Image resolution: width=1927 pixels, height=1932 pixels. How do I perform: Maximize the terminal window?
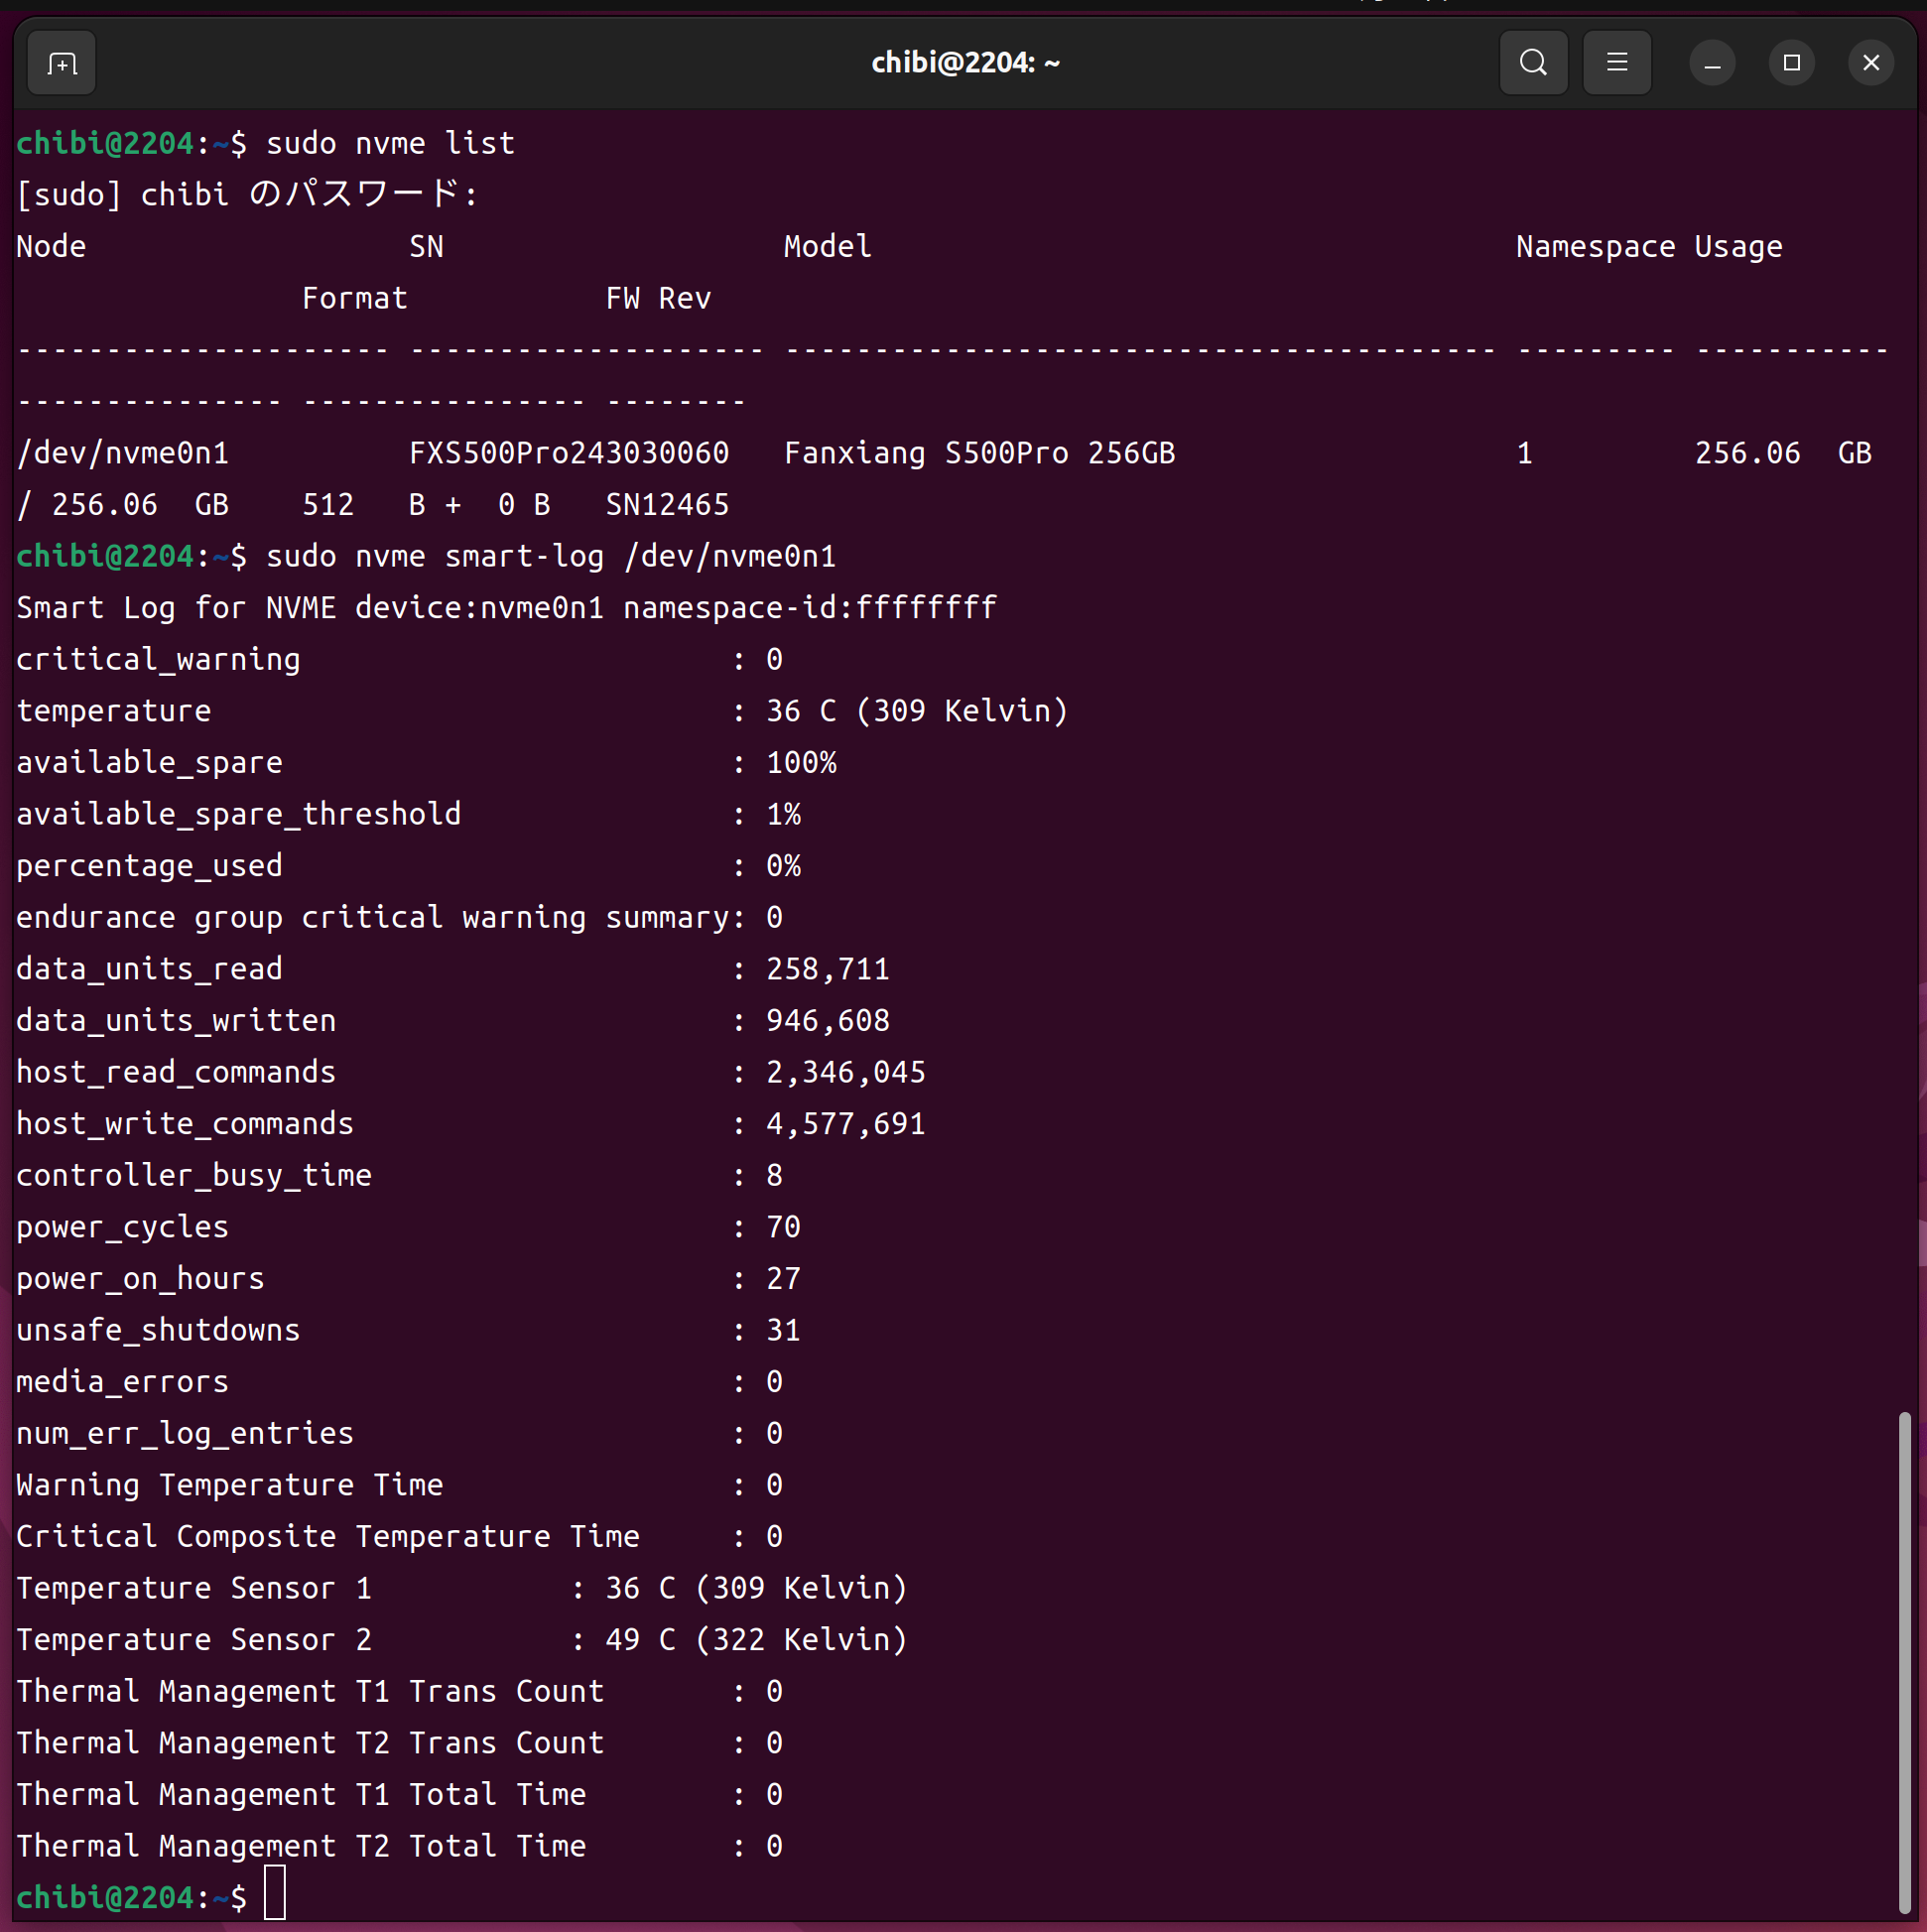point(1791,63)
